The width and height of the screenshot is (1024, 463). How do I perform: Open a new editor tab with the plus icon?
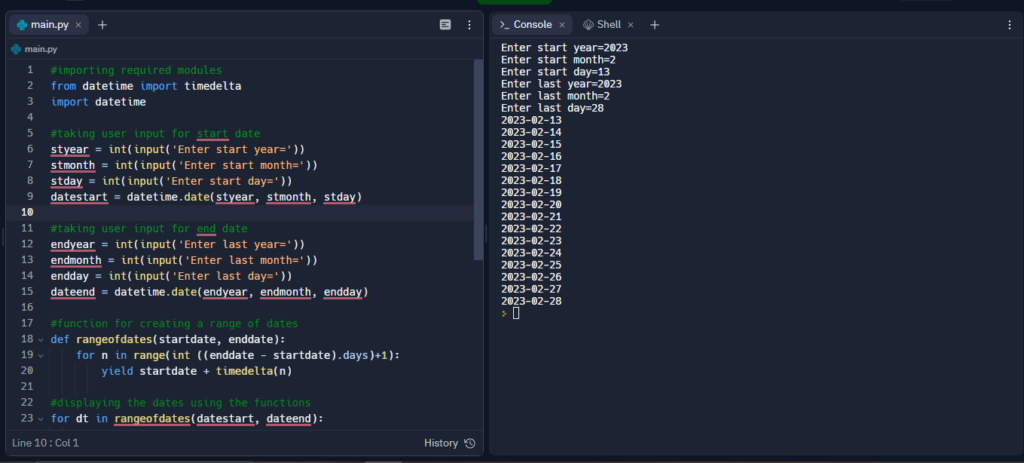tap(102, 25)
